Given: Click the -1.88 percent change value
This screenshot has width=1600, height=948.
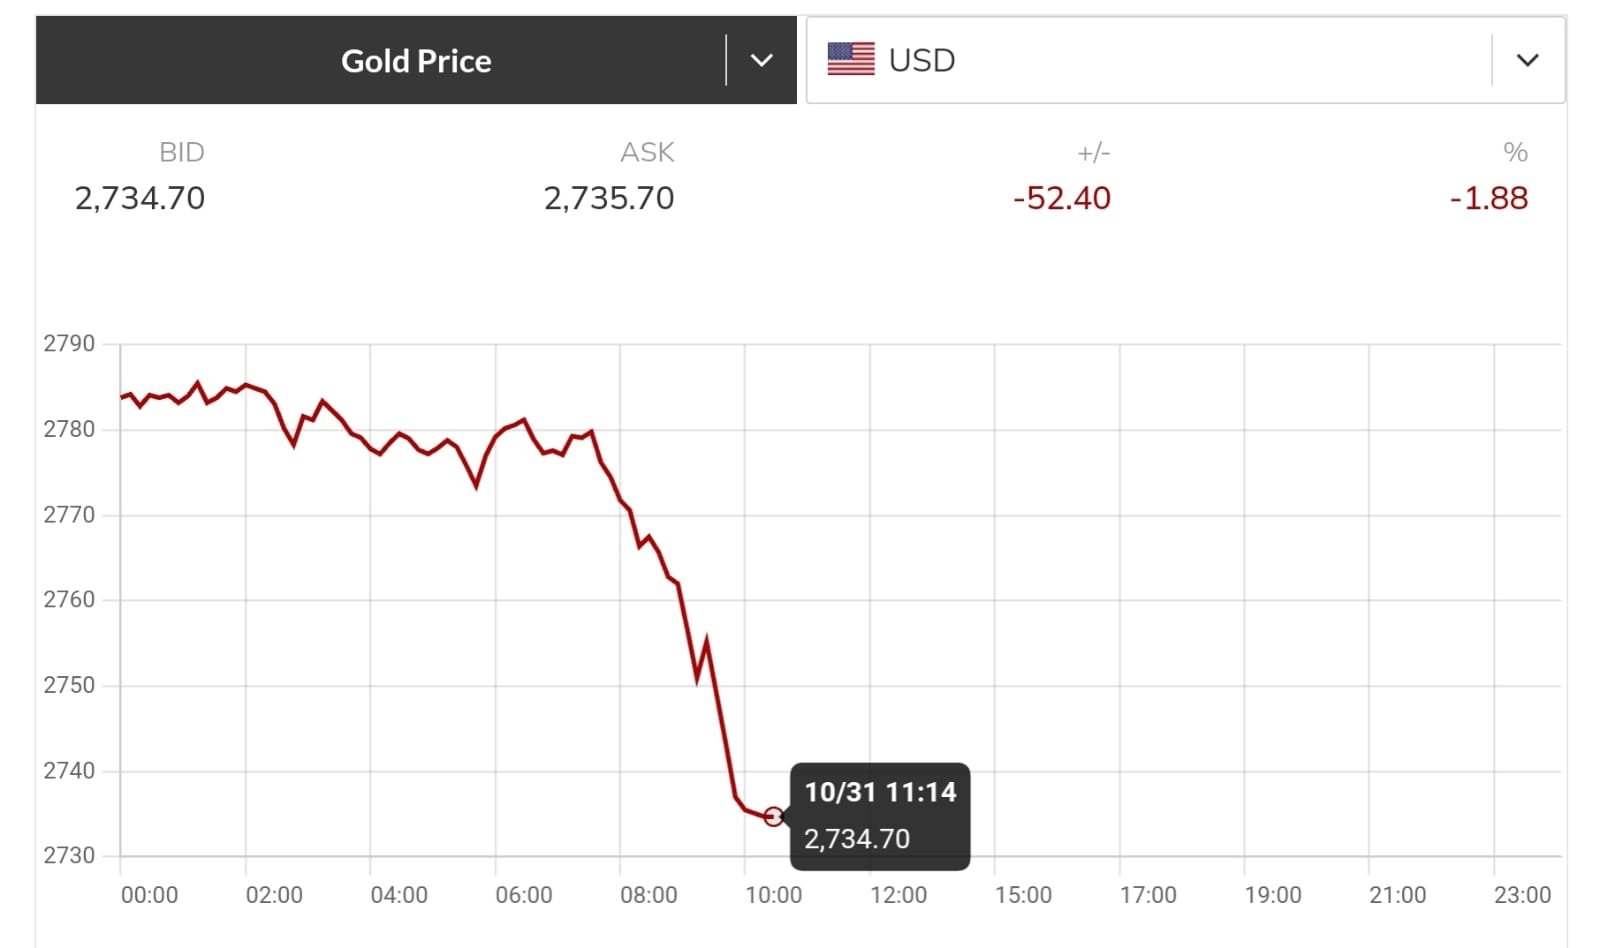Looking at the screenshot, I should pos(1488,198).
